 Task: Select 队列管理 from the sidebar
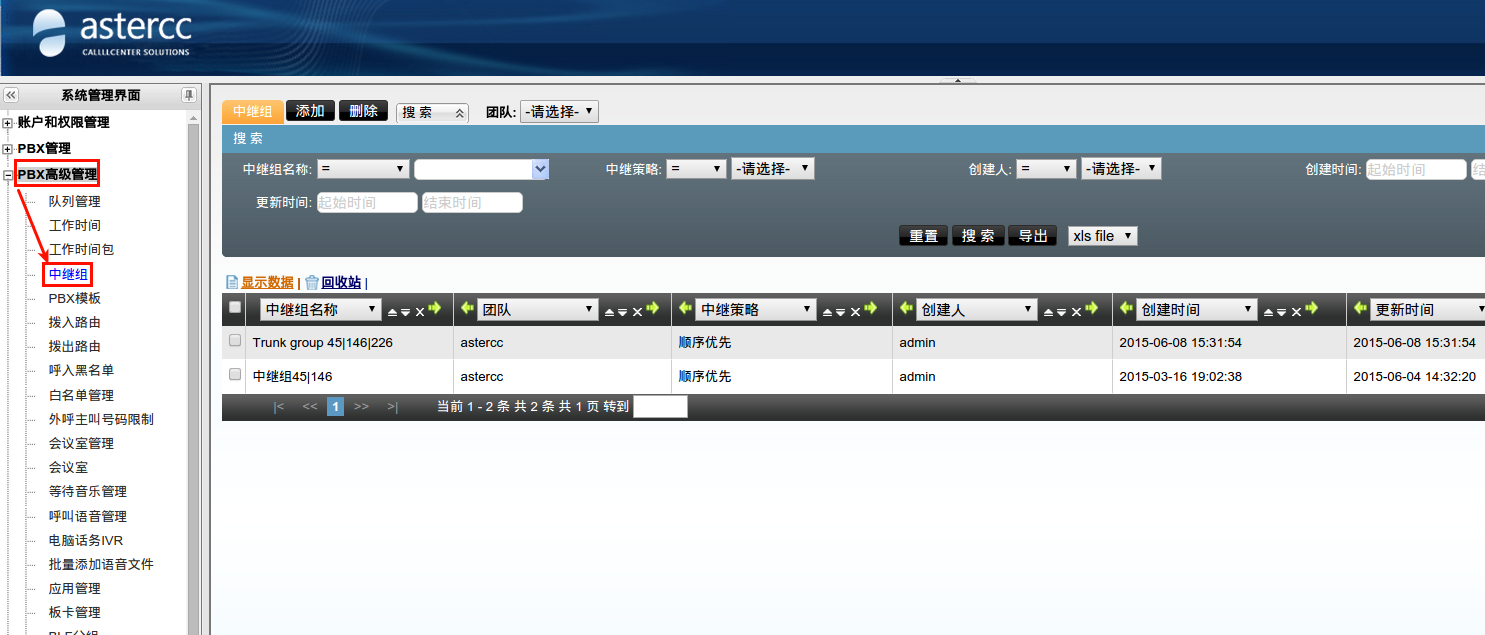(x=75, y=201)
